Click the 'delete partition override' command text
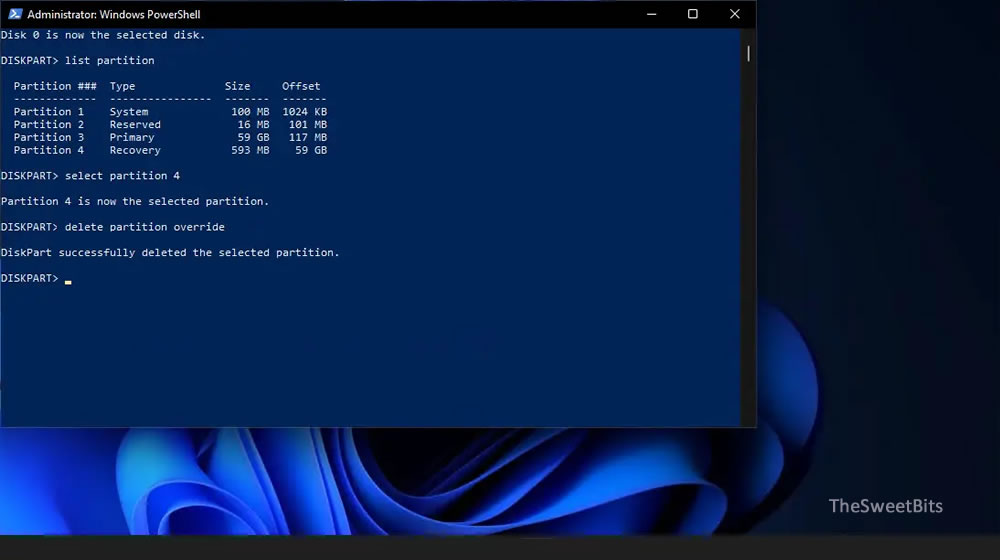 pyautogui.click(x=144, y=227)
